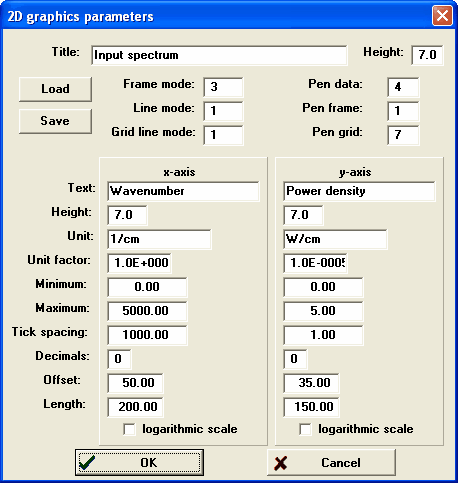Click the Pen data field
Image resolution: width=458 pixels, height=483 pixels.
(403, 87)
